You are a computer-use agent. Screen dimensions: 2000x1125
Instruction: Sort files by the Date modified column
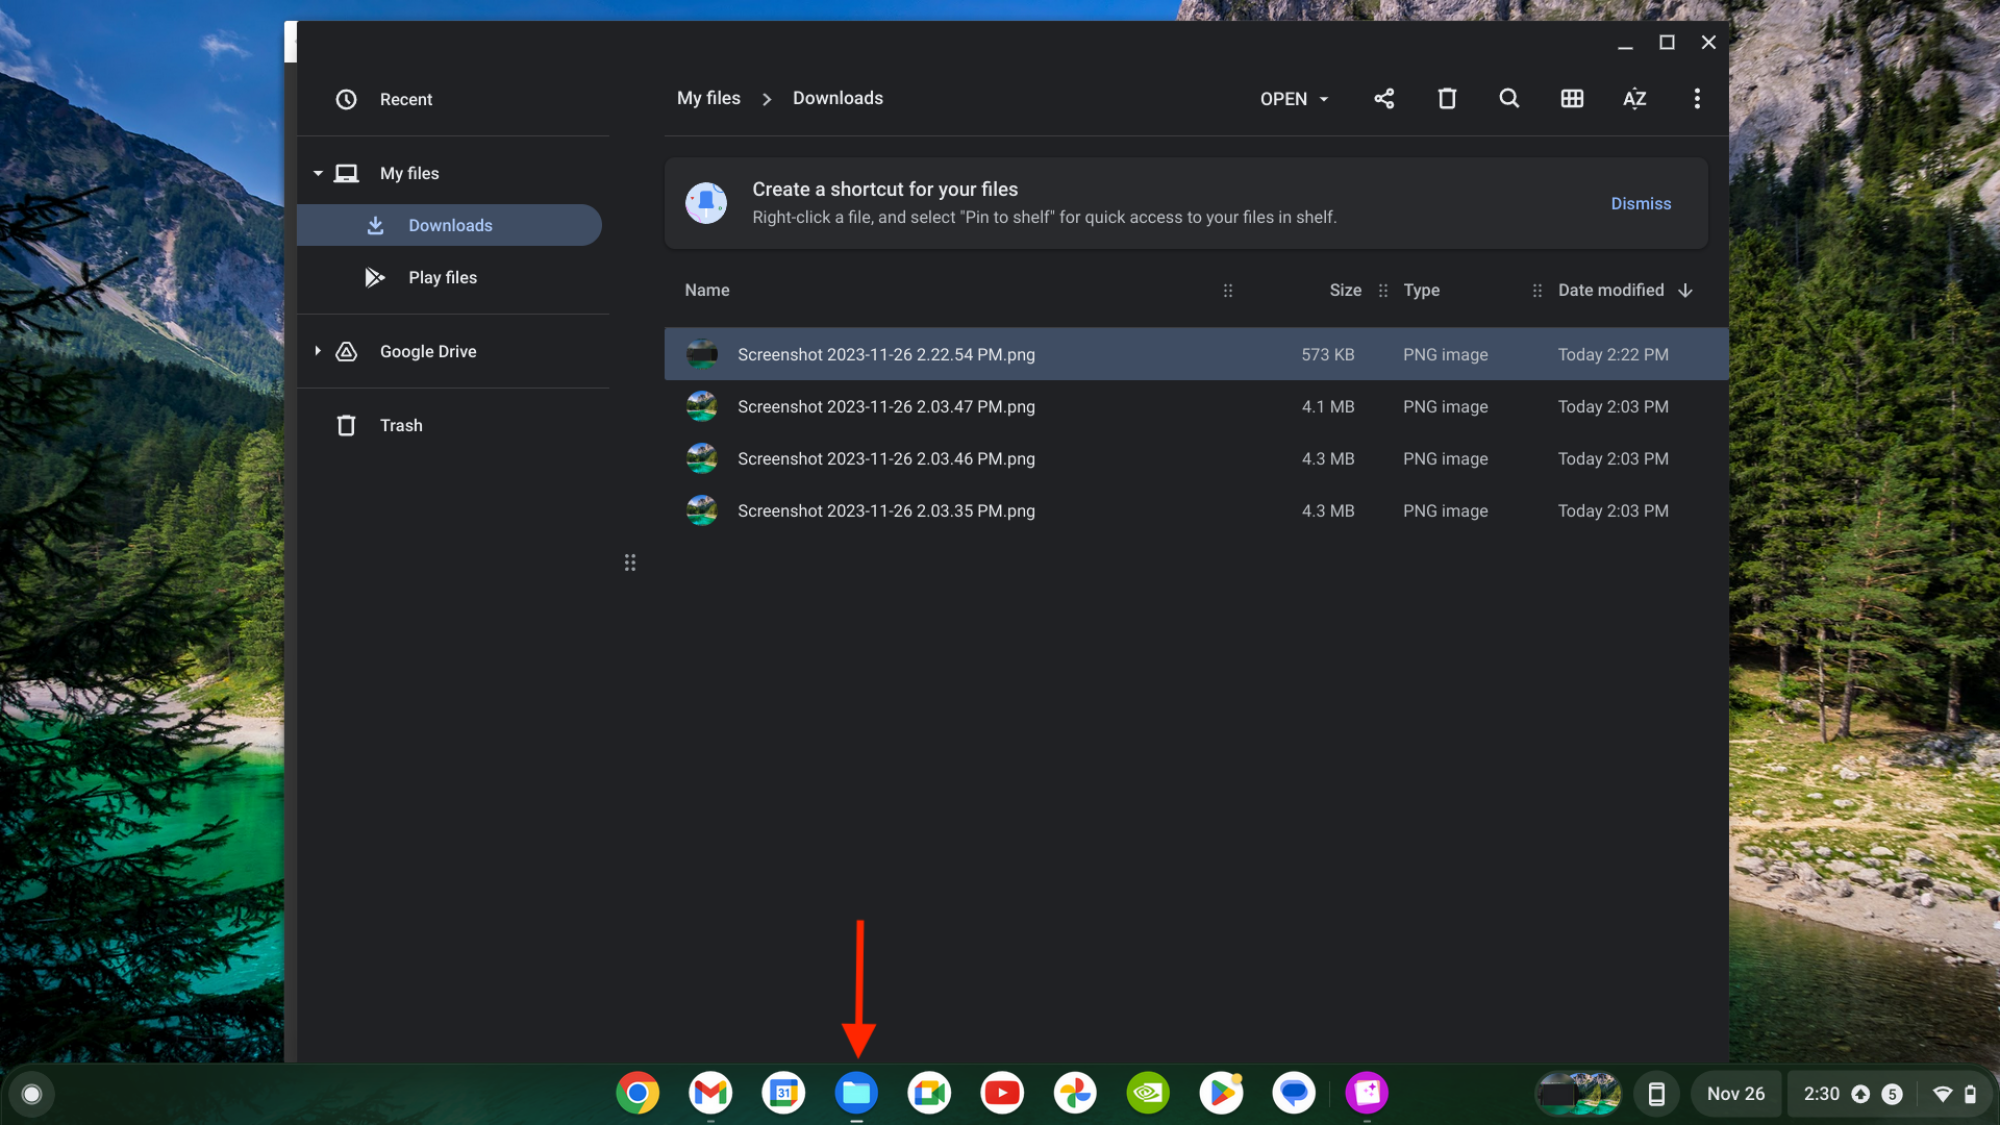[x=1610, y=290]
